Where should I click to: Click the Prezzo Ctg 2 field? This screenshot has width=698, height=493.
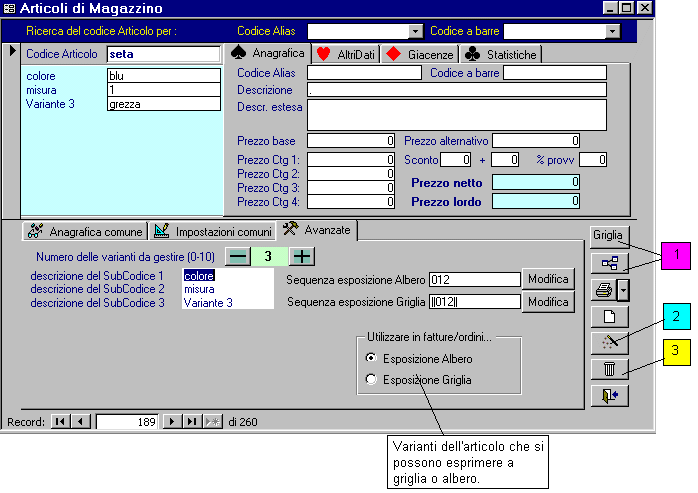(351, 174)
